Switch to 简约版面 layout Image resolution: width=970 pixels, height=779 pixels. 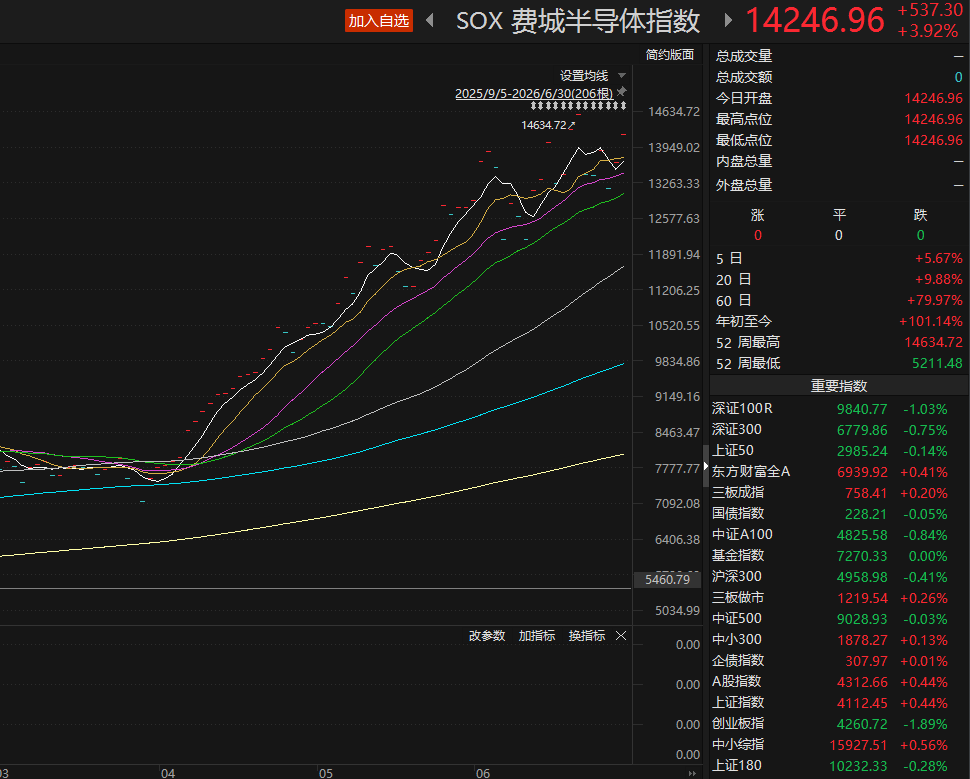[669, 54]
